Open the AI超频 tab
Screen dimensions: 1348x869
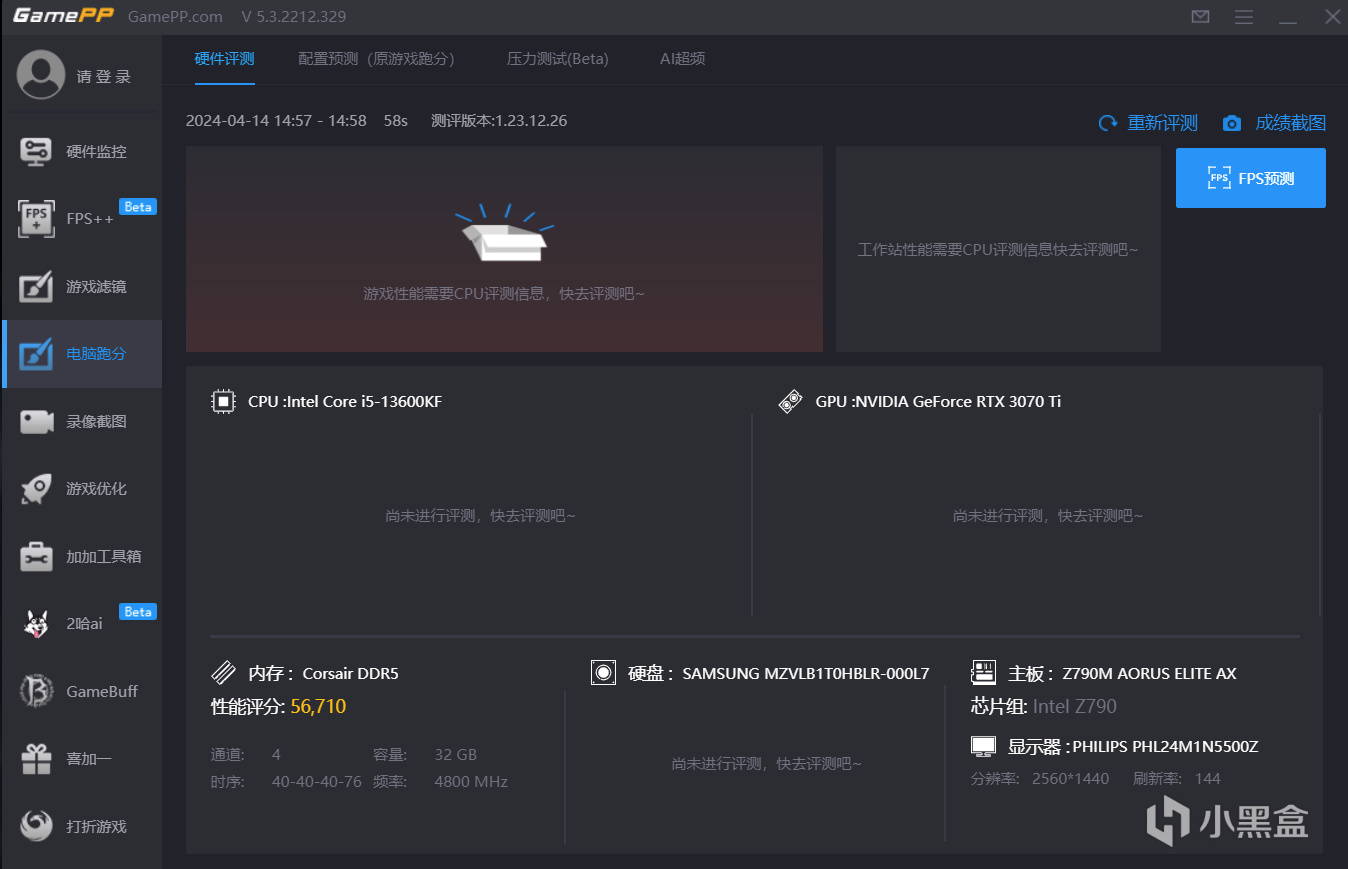click(683, 59)
